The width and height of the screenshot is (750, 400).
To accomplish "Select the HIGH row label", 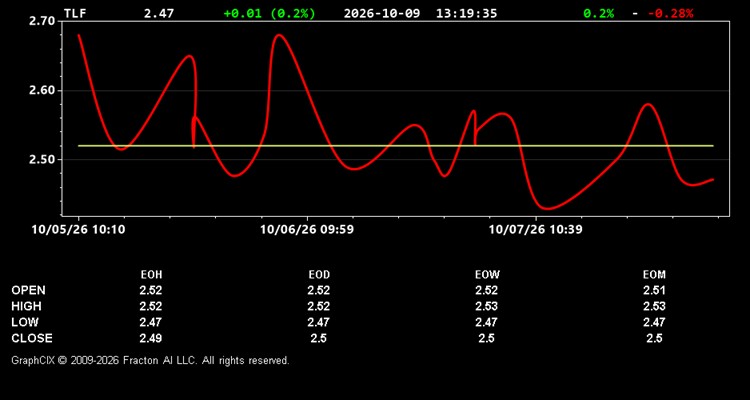I will [26, 306].
